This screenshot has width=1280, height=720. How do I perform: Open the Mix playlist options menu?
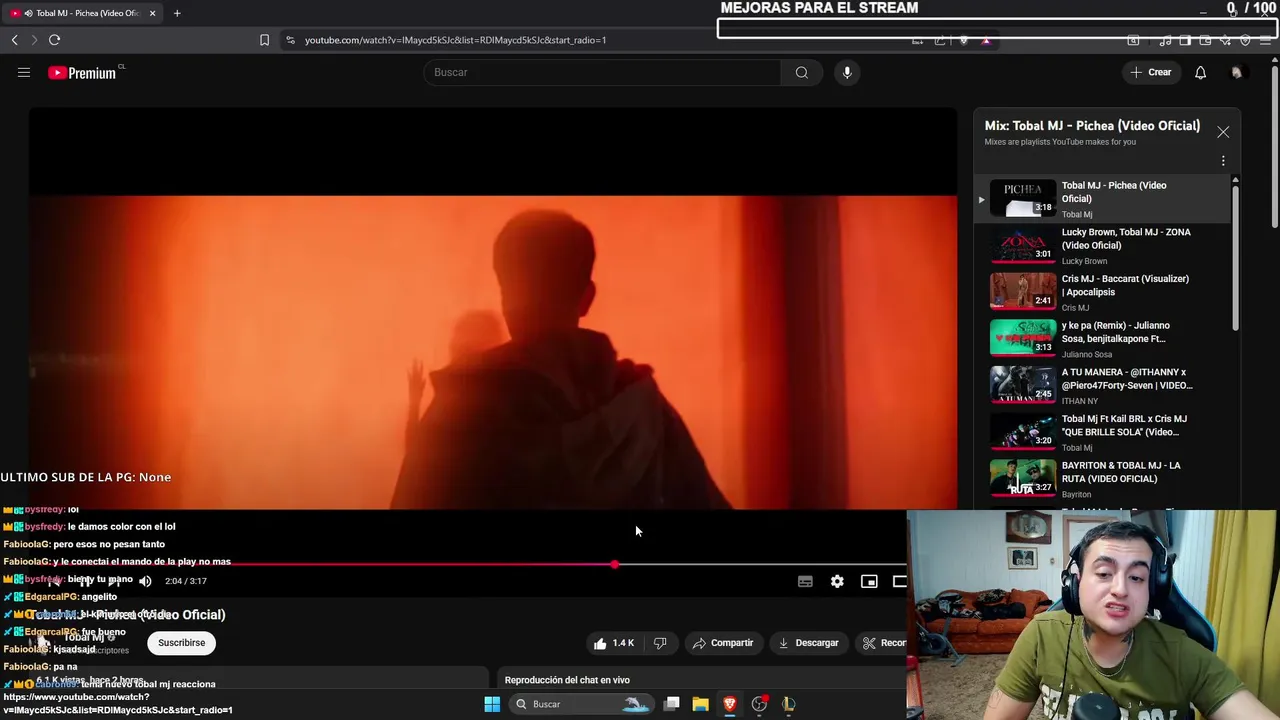(x=1223, y=161)
